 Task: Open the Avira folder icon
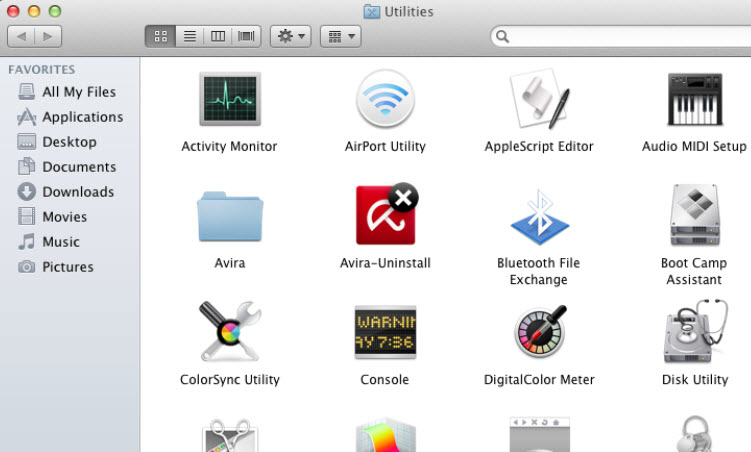click(x=230, y=216)
